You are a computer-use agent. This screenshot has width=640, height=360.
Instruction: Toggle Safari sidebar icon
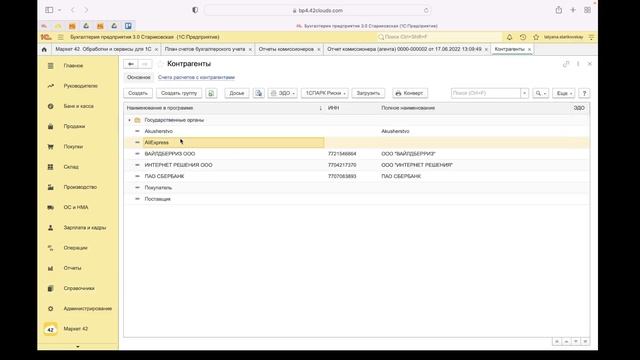49,10
